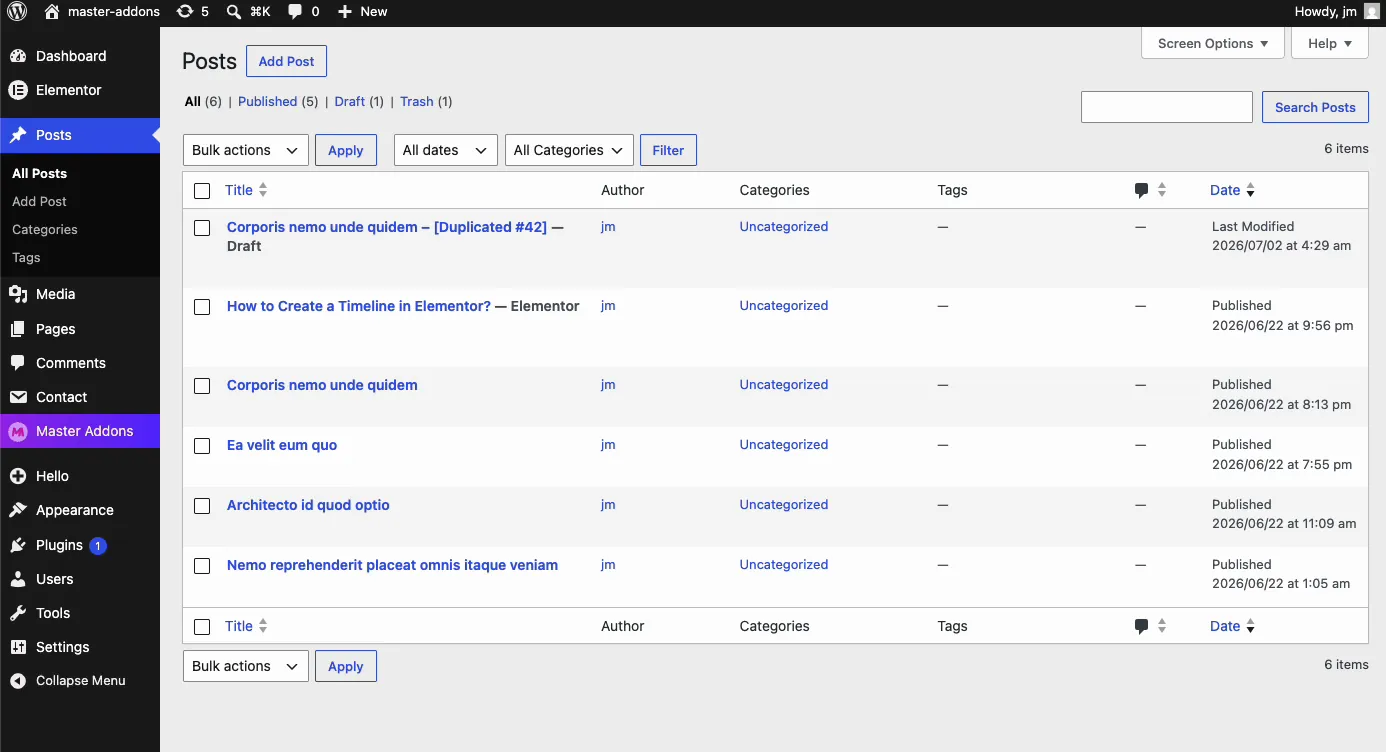The height and width of the screenshot is (752, 1386).
Task: Show the Published posts filter
Action: [x=267, y=101]
